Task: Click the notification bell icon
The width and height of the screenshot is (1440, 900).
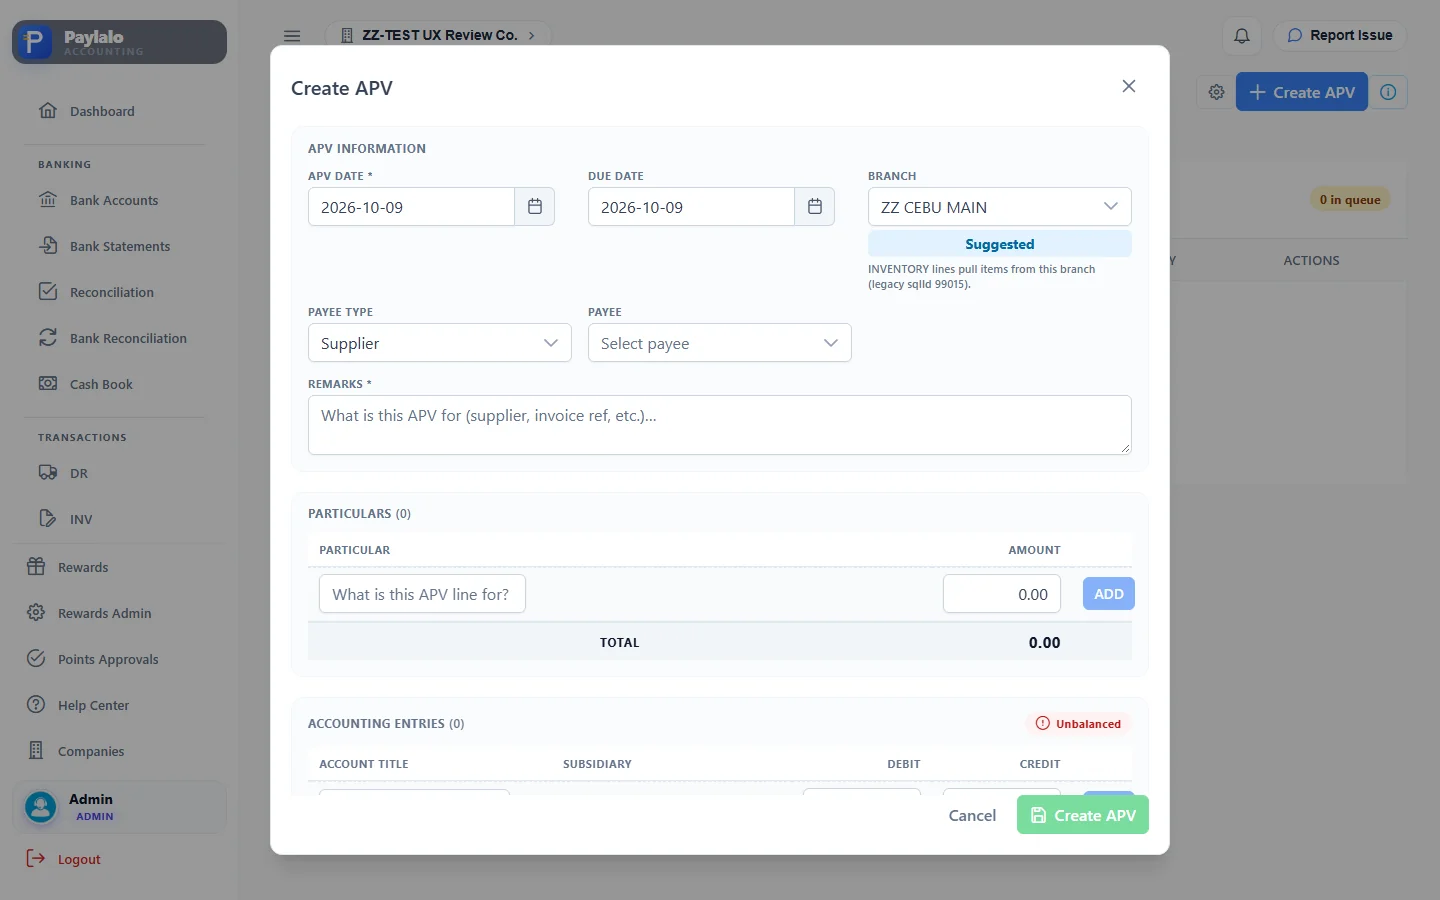Action: (1242, 36)
